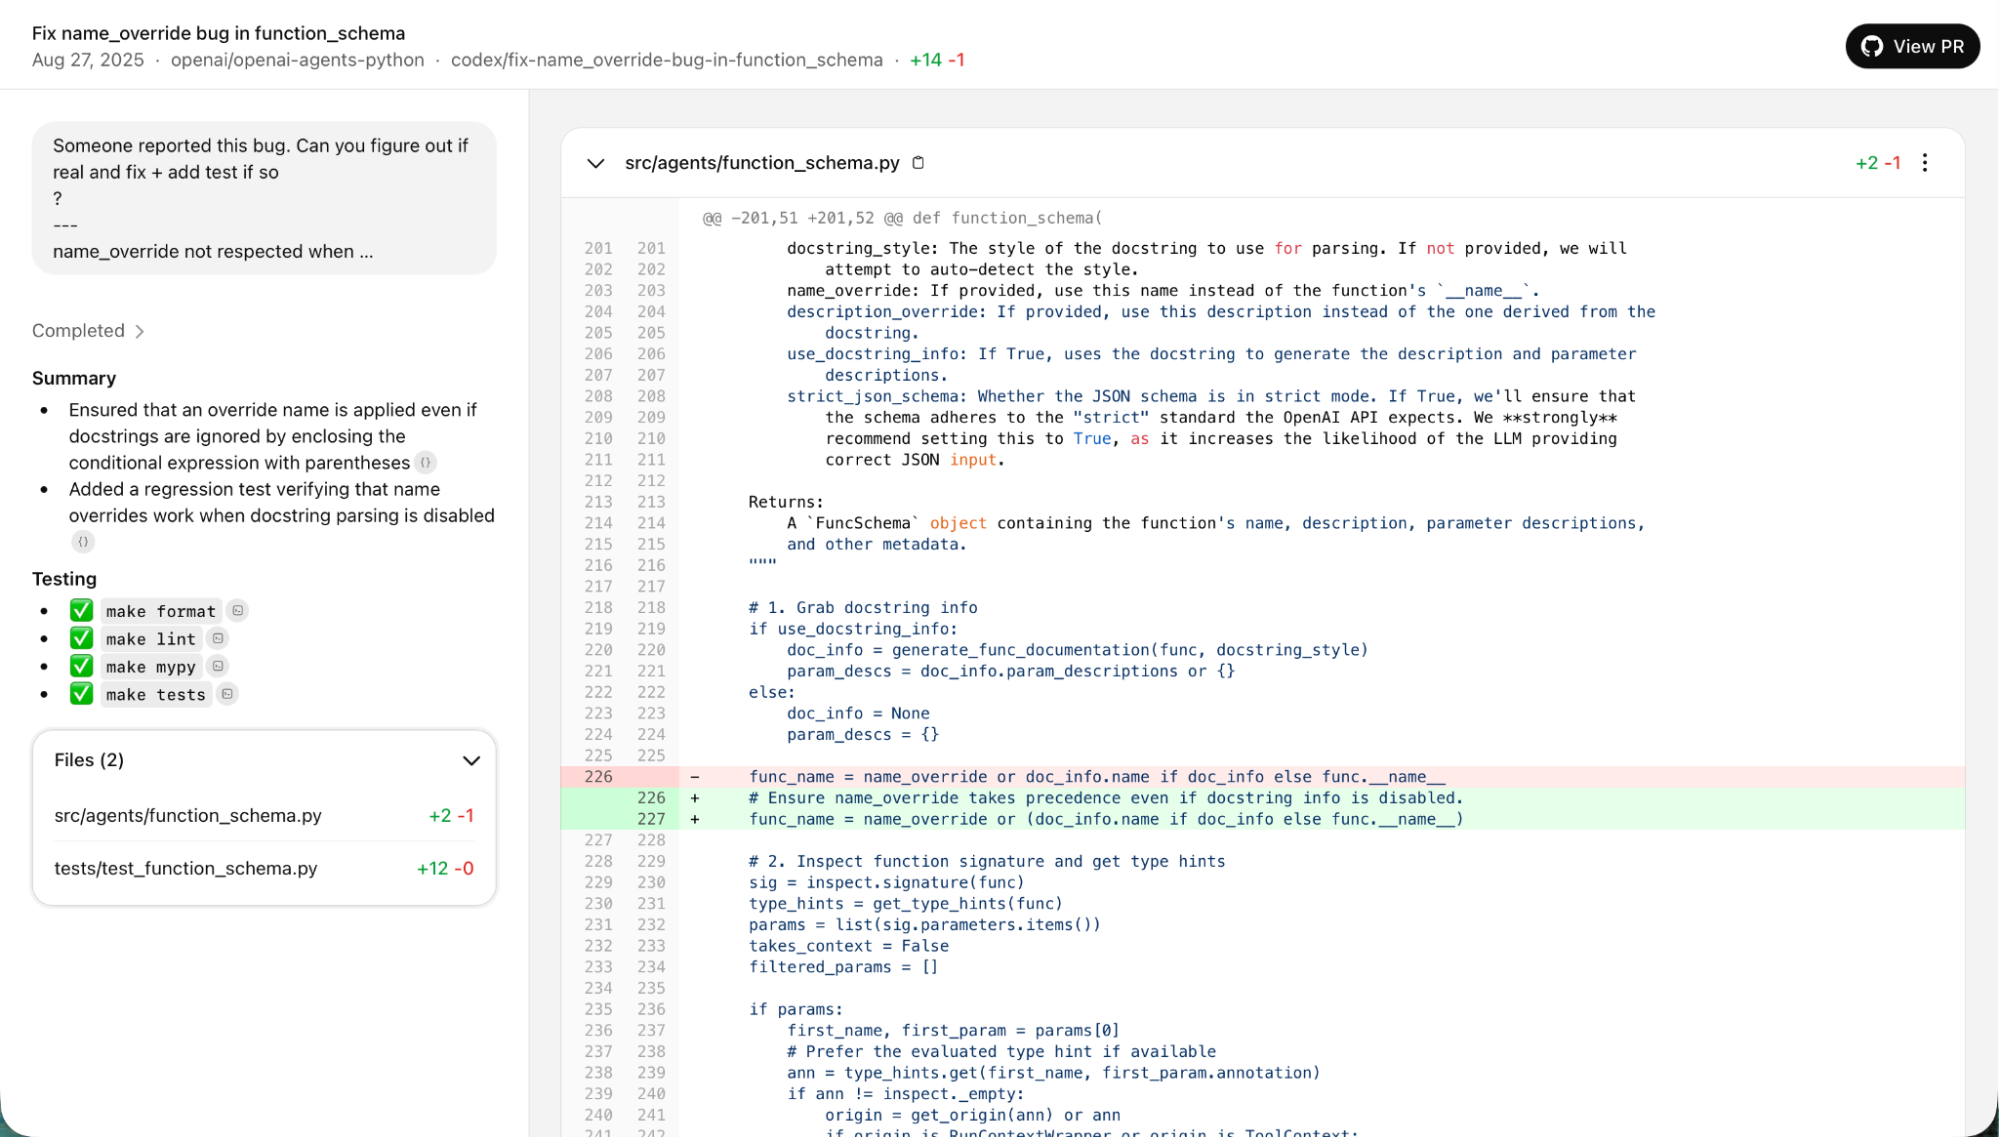The image size is (1999, 1138).
Task: Open the openai/openai-agents-python repository link
Action: coord(297,60)
